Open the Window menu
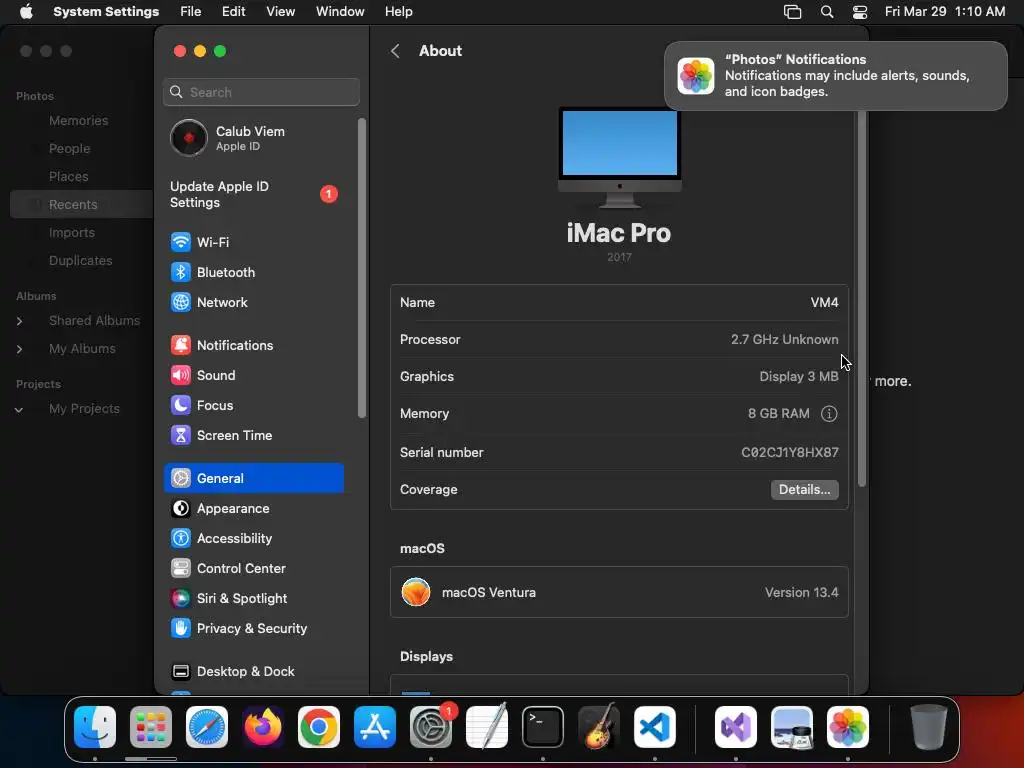 tap(340, 12)
